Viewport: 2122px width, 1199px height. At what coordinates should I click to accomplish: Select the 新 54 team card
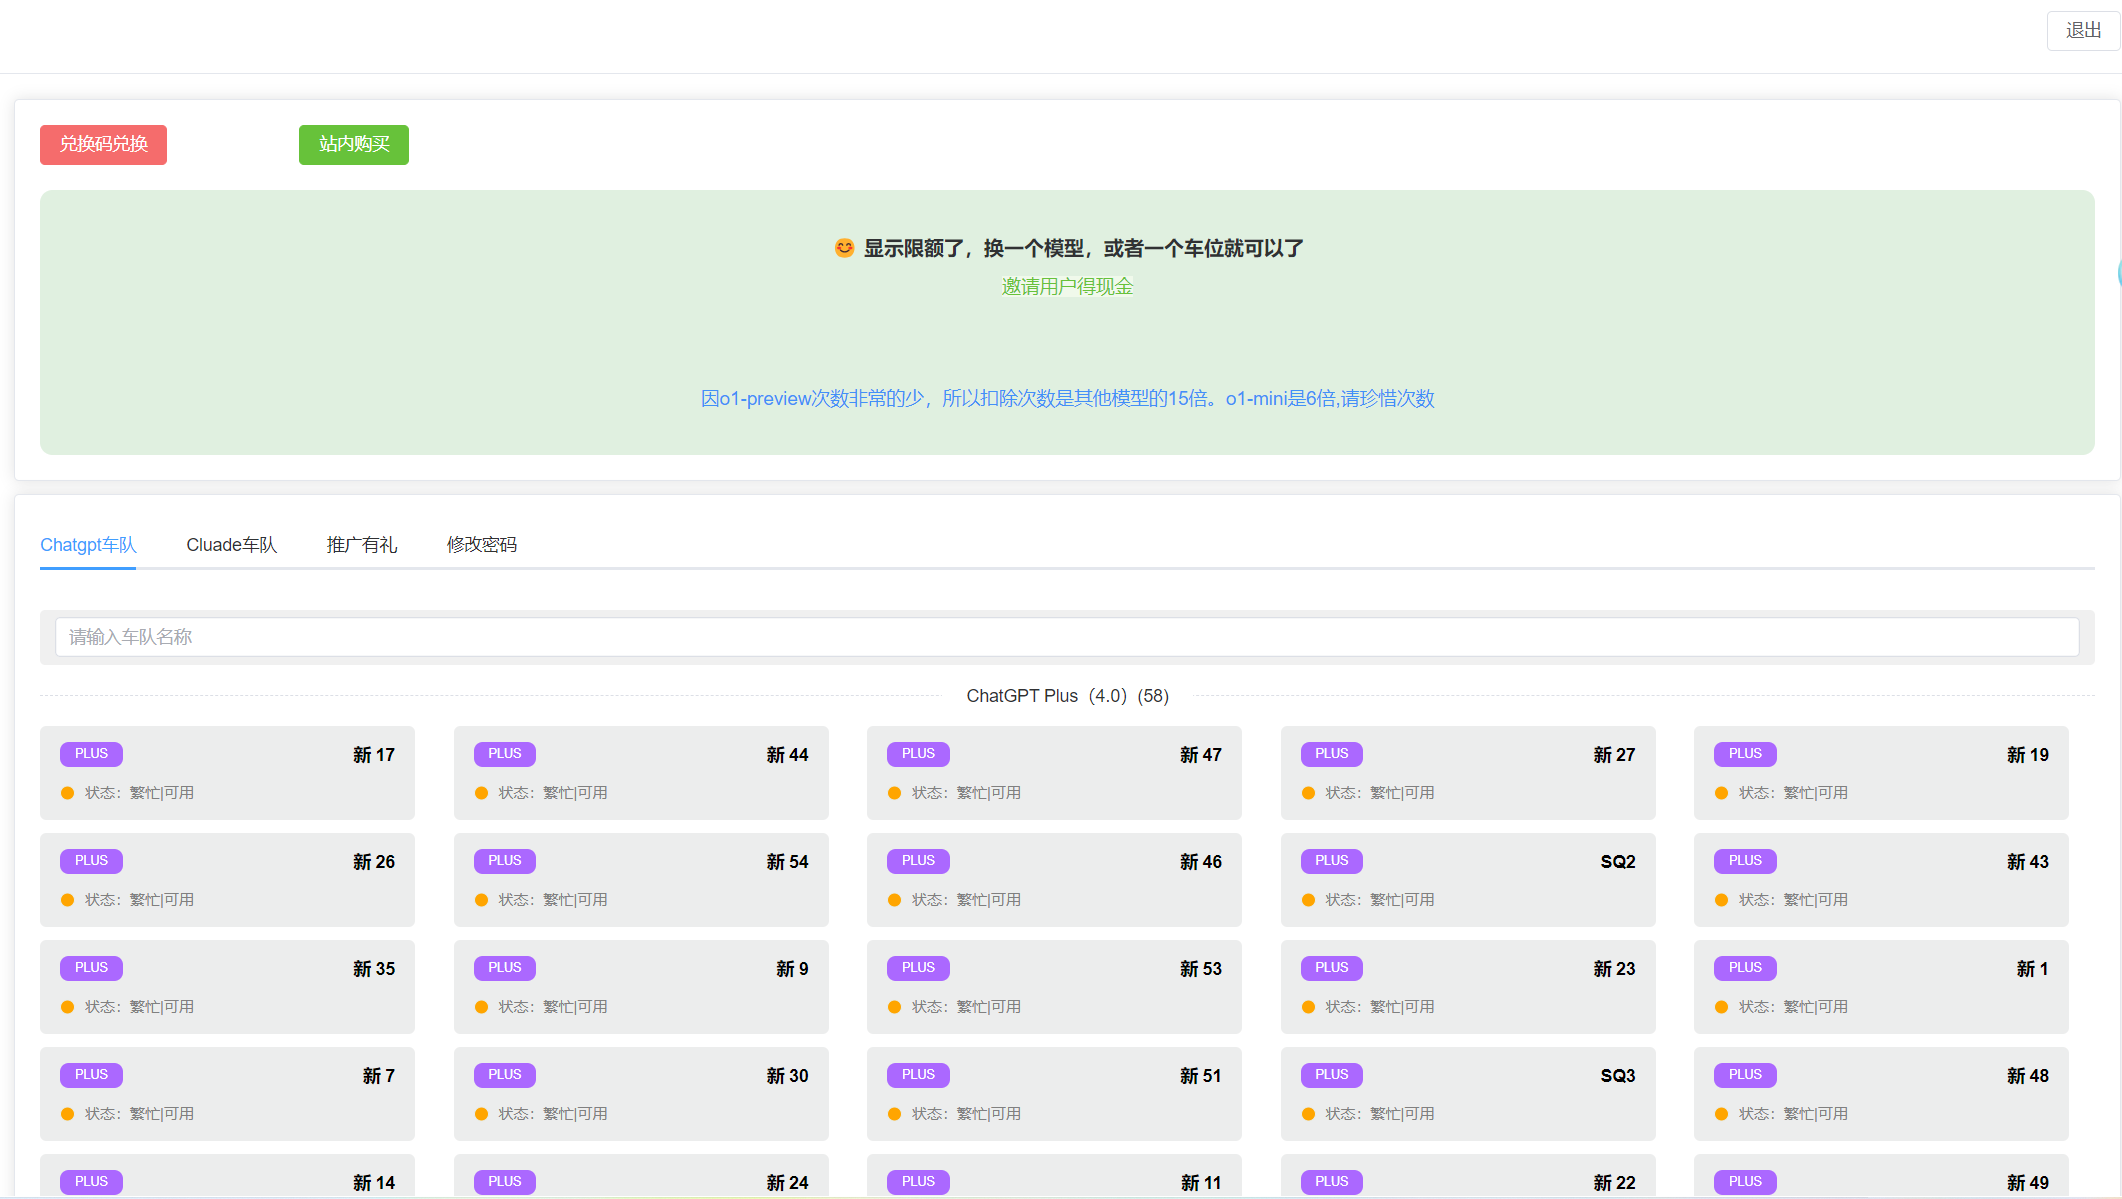641,880
